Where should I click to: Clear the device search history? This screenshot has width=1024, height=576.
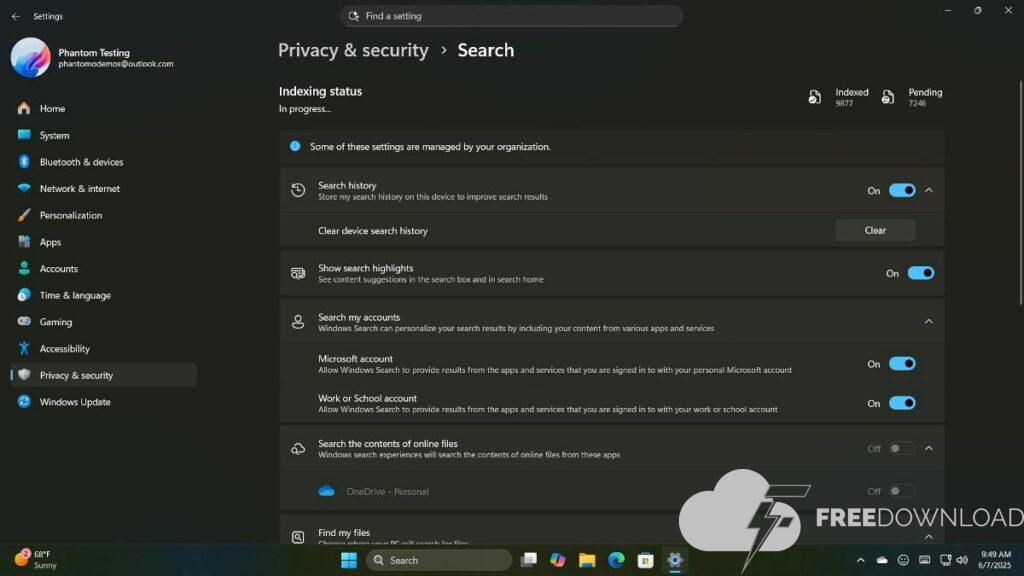[x=875, y=230]
